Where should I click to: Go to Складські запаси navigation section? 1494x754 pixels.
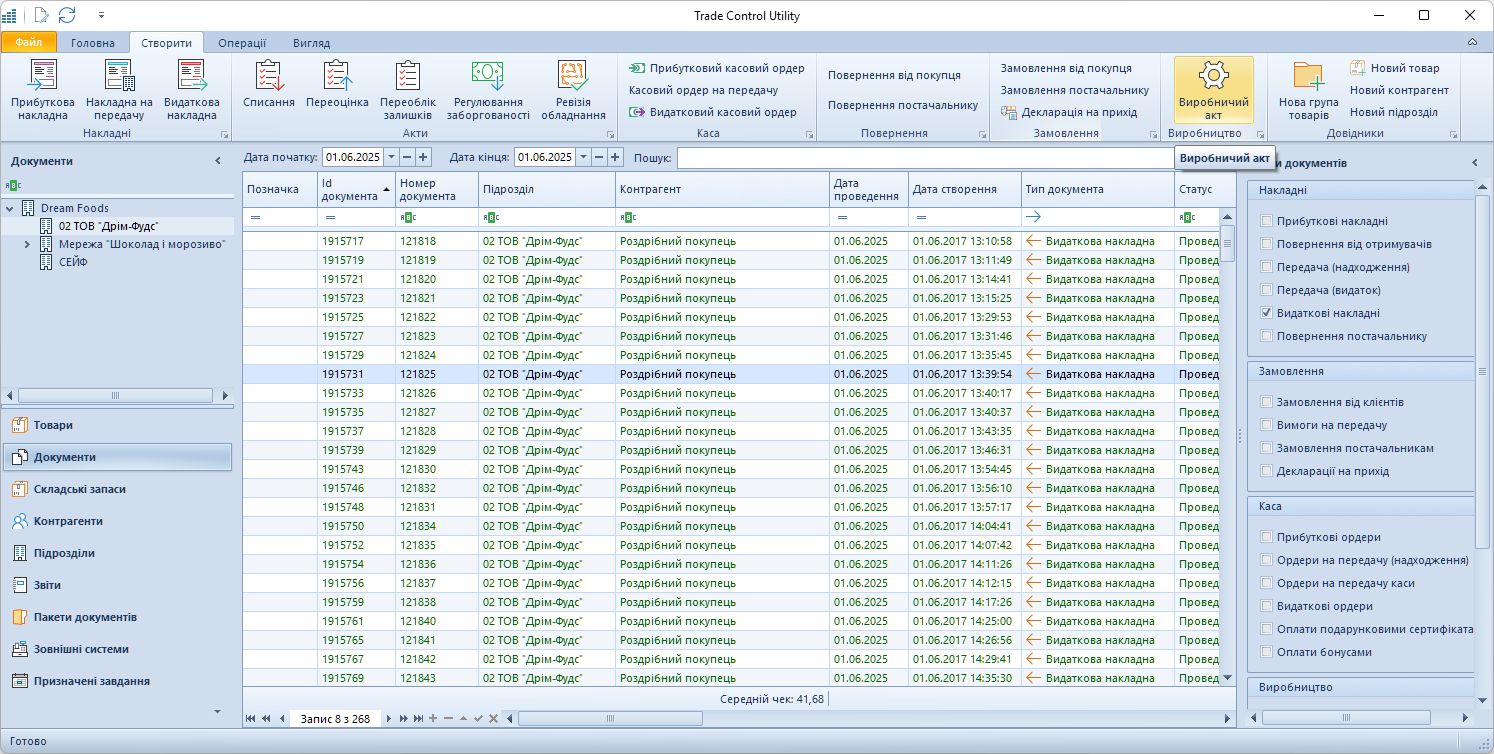[x=80, y=489]
